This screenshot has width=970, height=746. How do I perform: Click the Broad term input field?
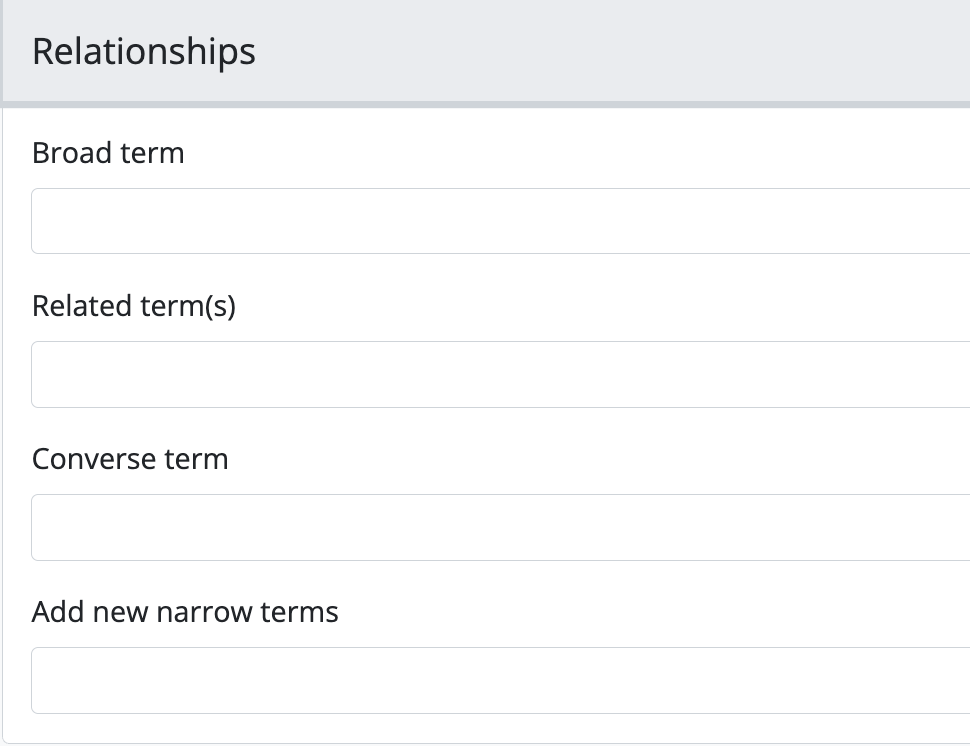point(500,221)
